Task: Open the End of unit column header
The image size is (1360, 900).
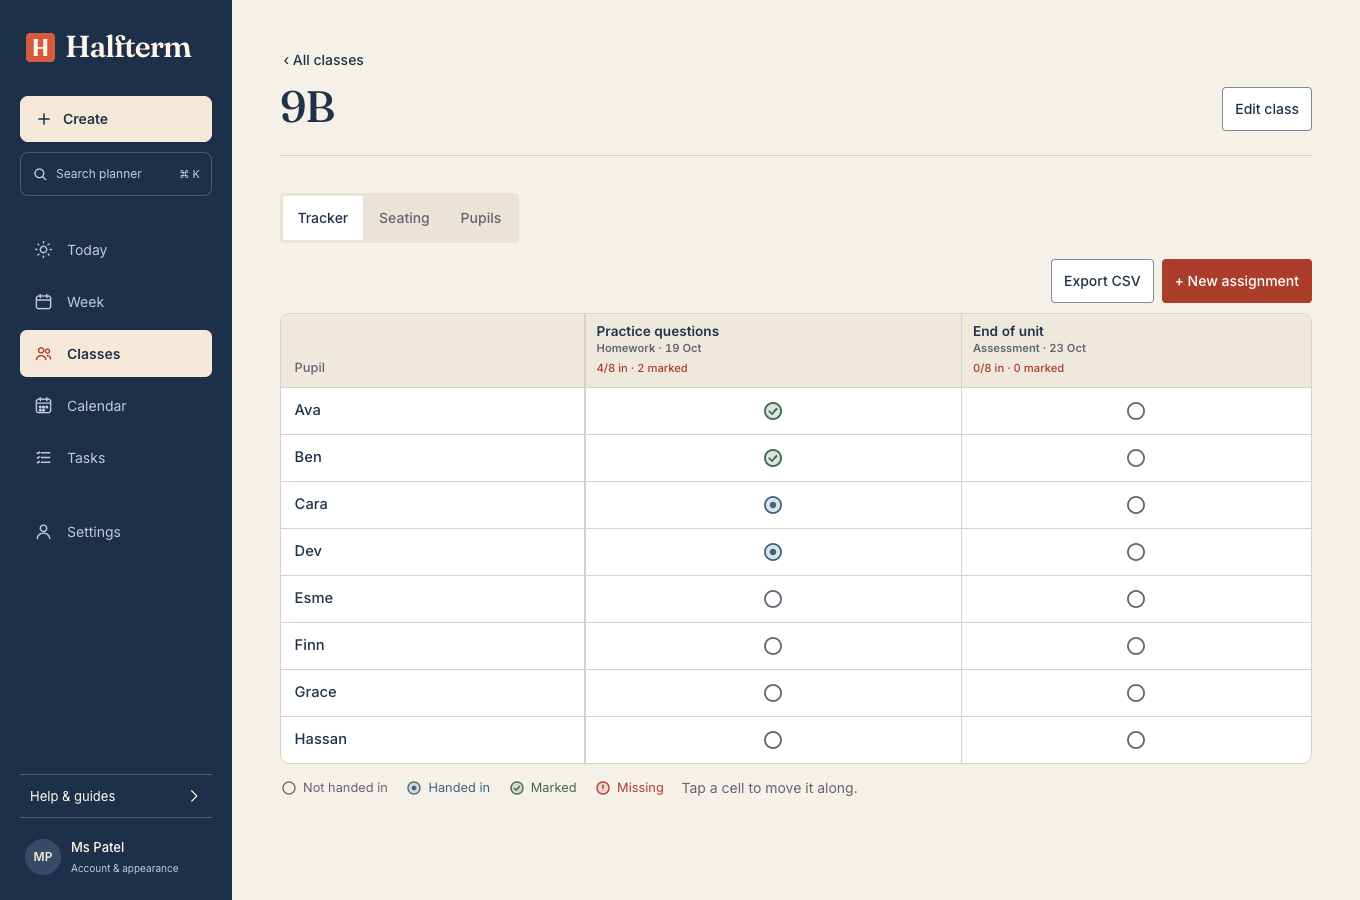Action: click(1136, 350)
